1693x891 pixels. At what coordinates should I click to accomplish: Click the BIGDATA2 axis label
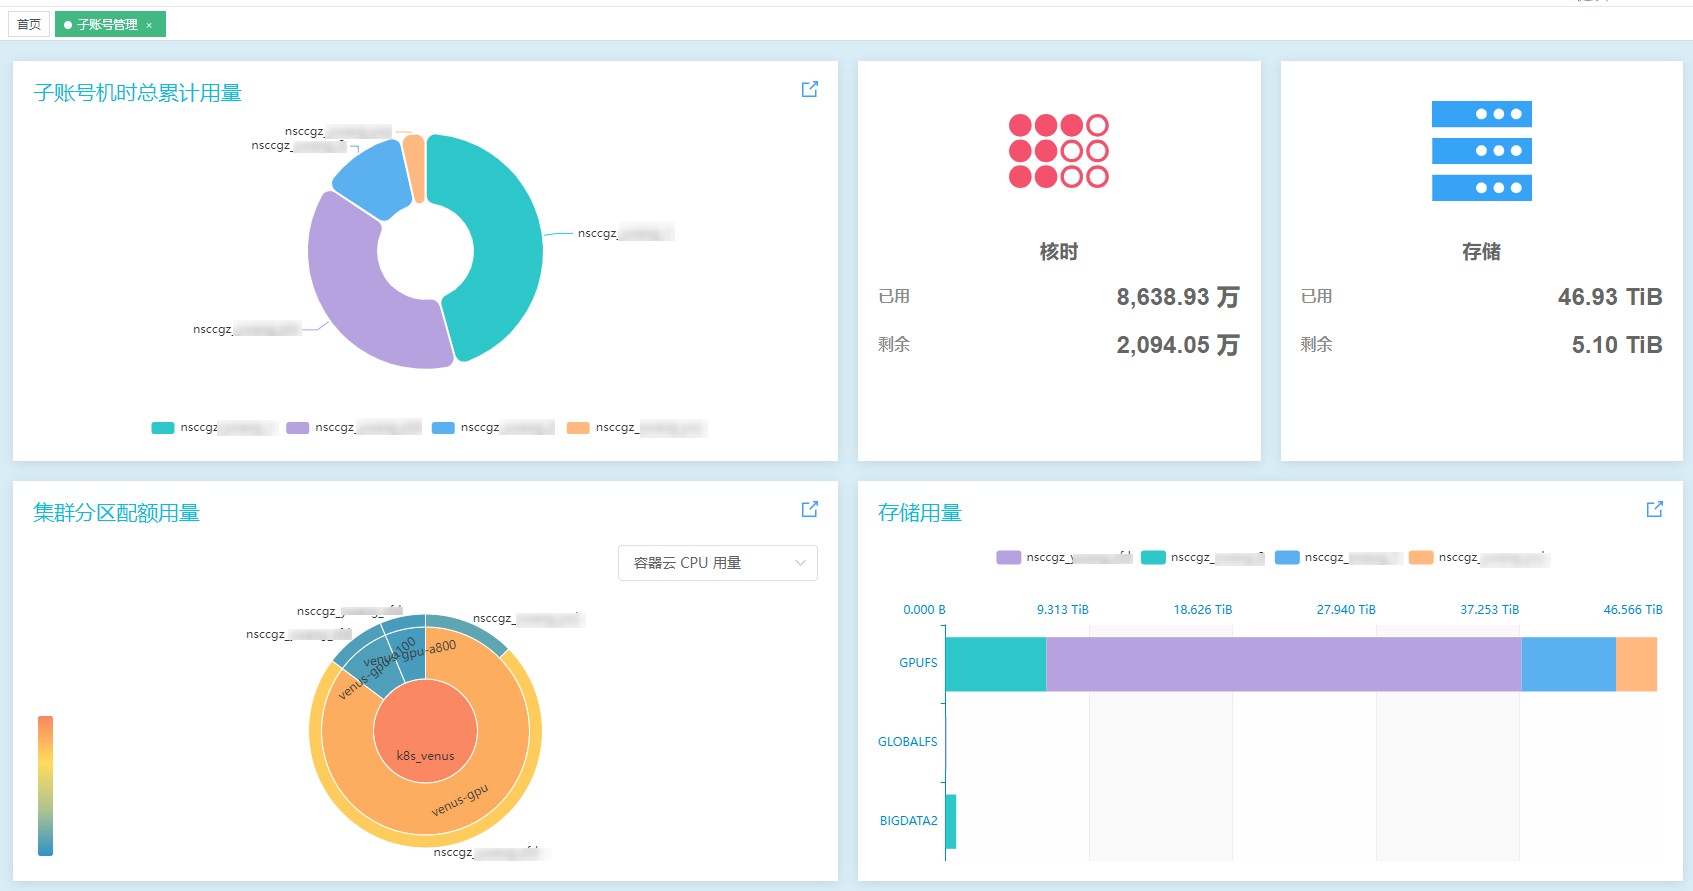click(x=908, y=821)
